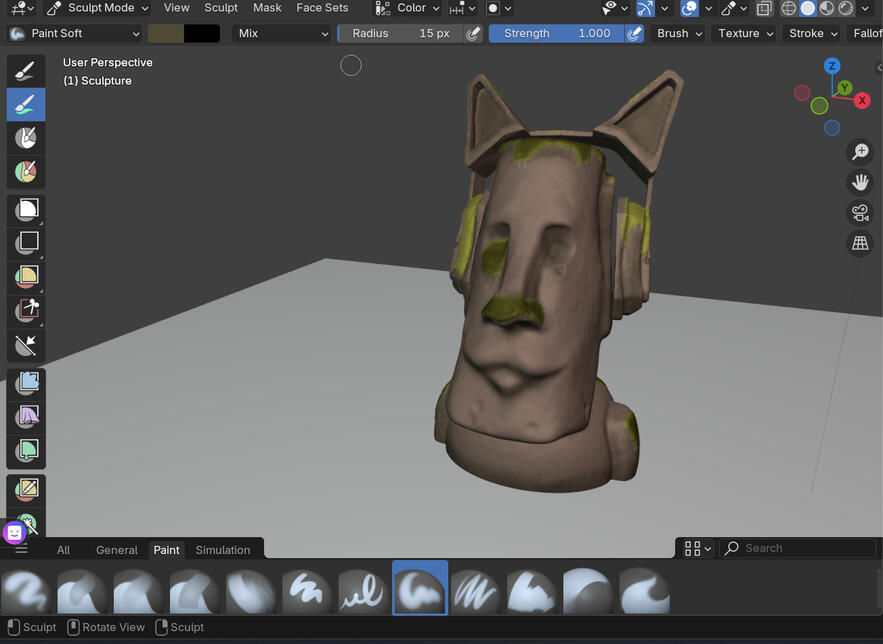Click the red X axis on gizmo

(861, 100)
